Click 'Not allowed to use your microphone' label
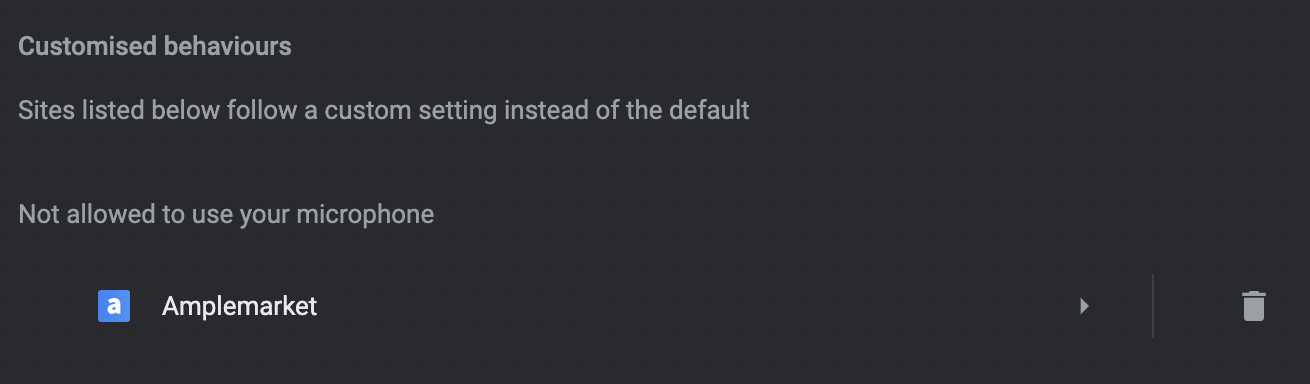The width and height of the screenshot is (1310, 384). click(226, 214)
